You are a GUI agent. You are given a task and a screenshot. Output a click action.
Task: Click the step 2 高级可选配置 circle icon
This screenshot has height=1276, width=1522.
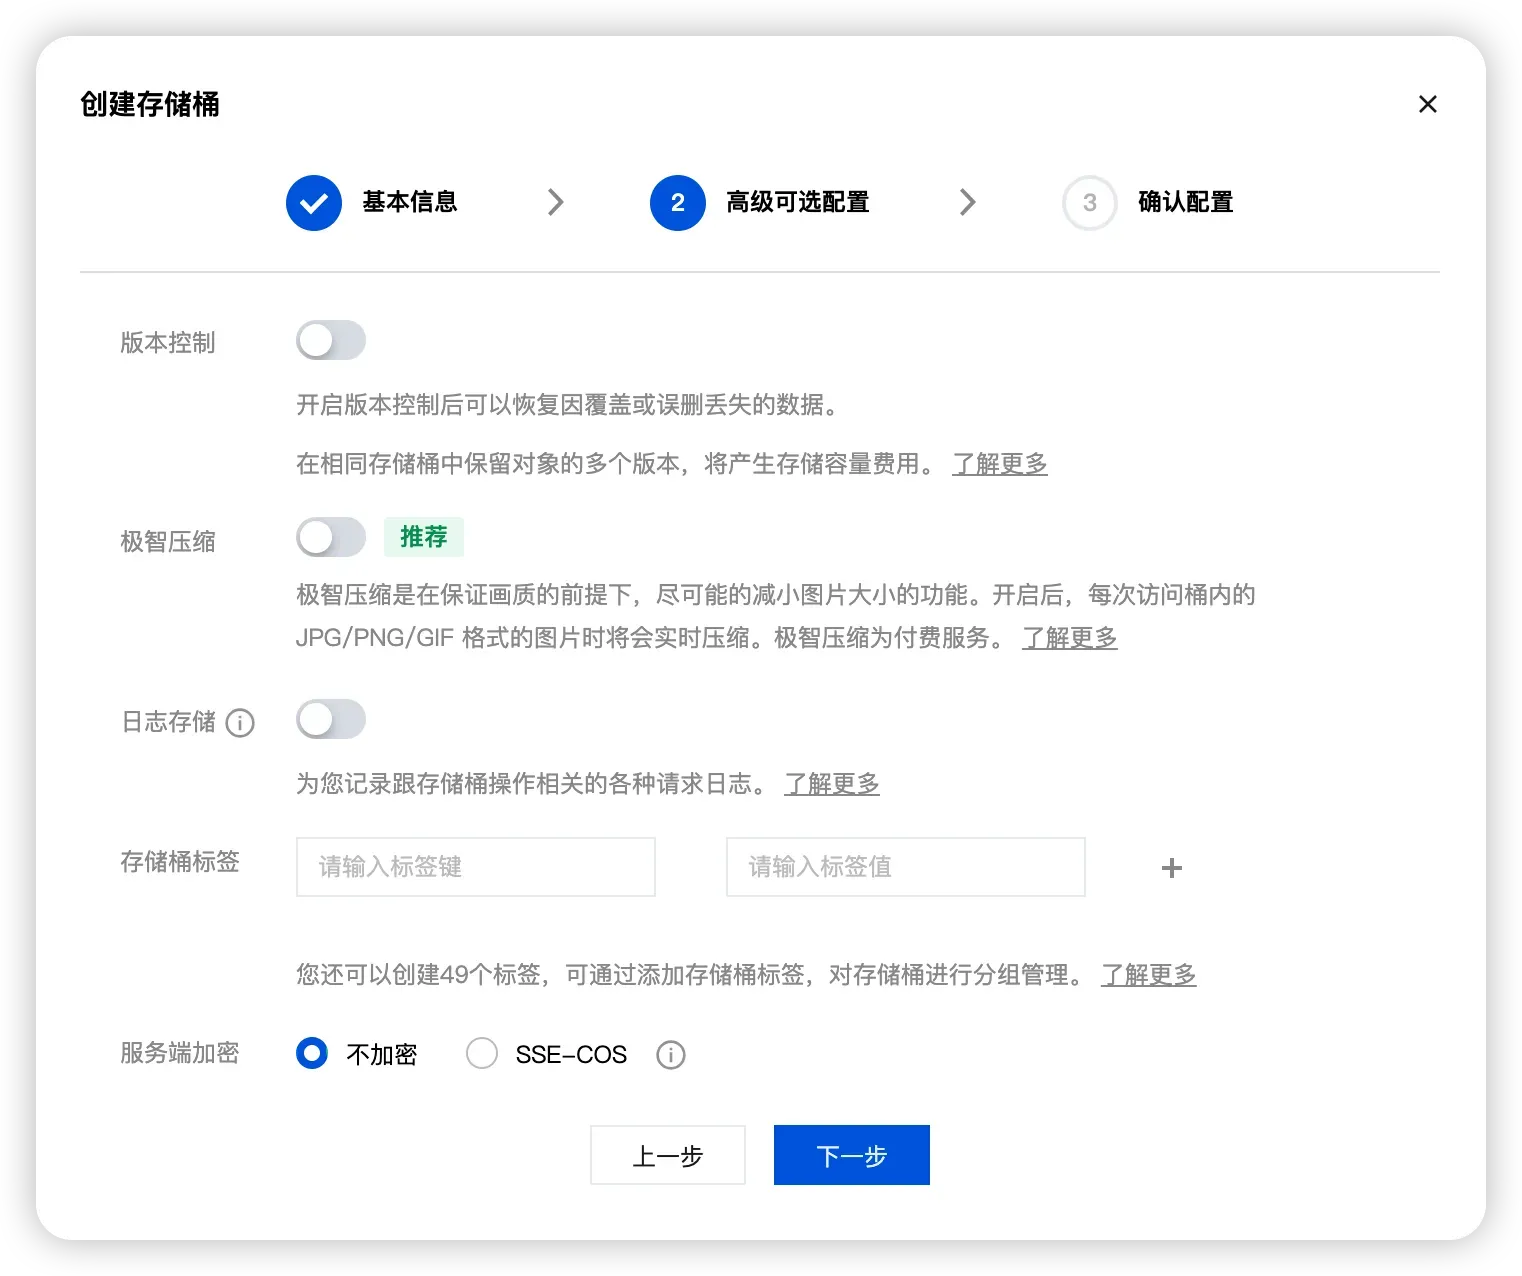pos(677,203)
